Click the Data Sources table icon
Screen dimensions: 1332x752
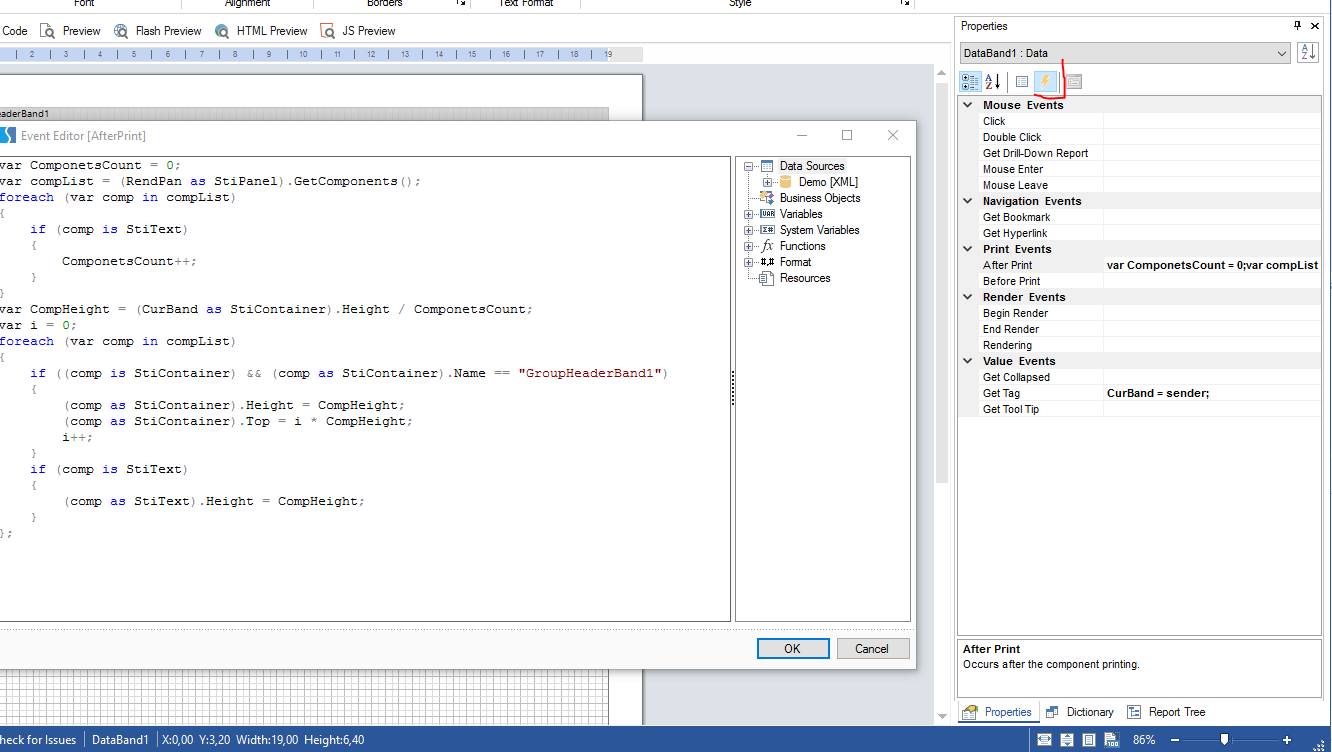pyautogui.click(x=767, y=166)
